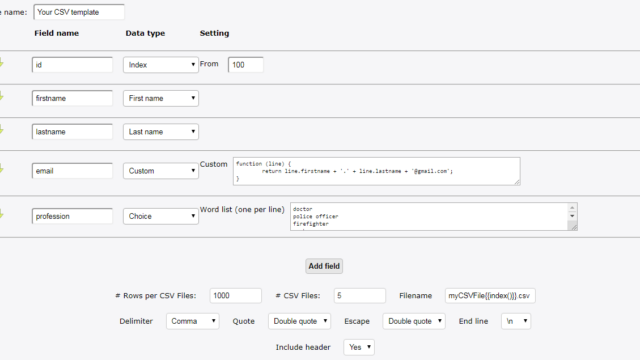The width and height of the screenshot is (640, 360).
Task: Click the resize grip of the Word list textarea
Action: (x=574, y=227)
